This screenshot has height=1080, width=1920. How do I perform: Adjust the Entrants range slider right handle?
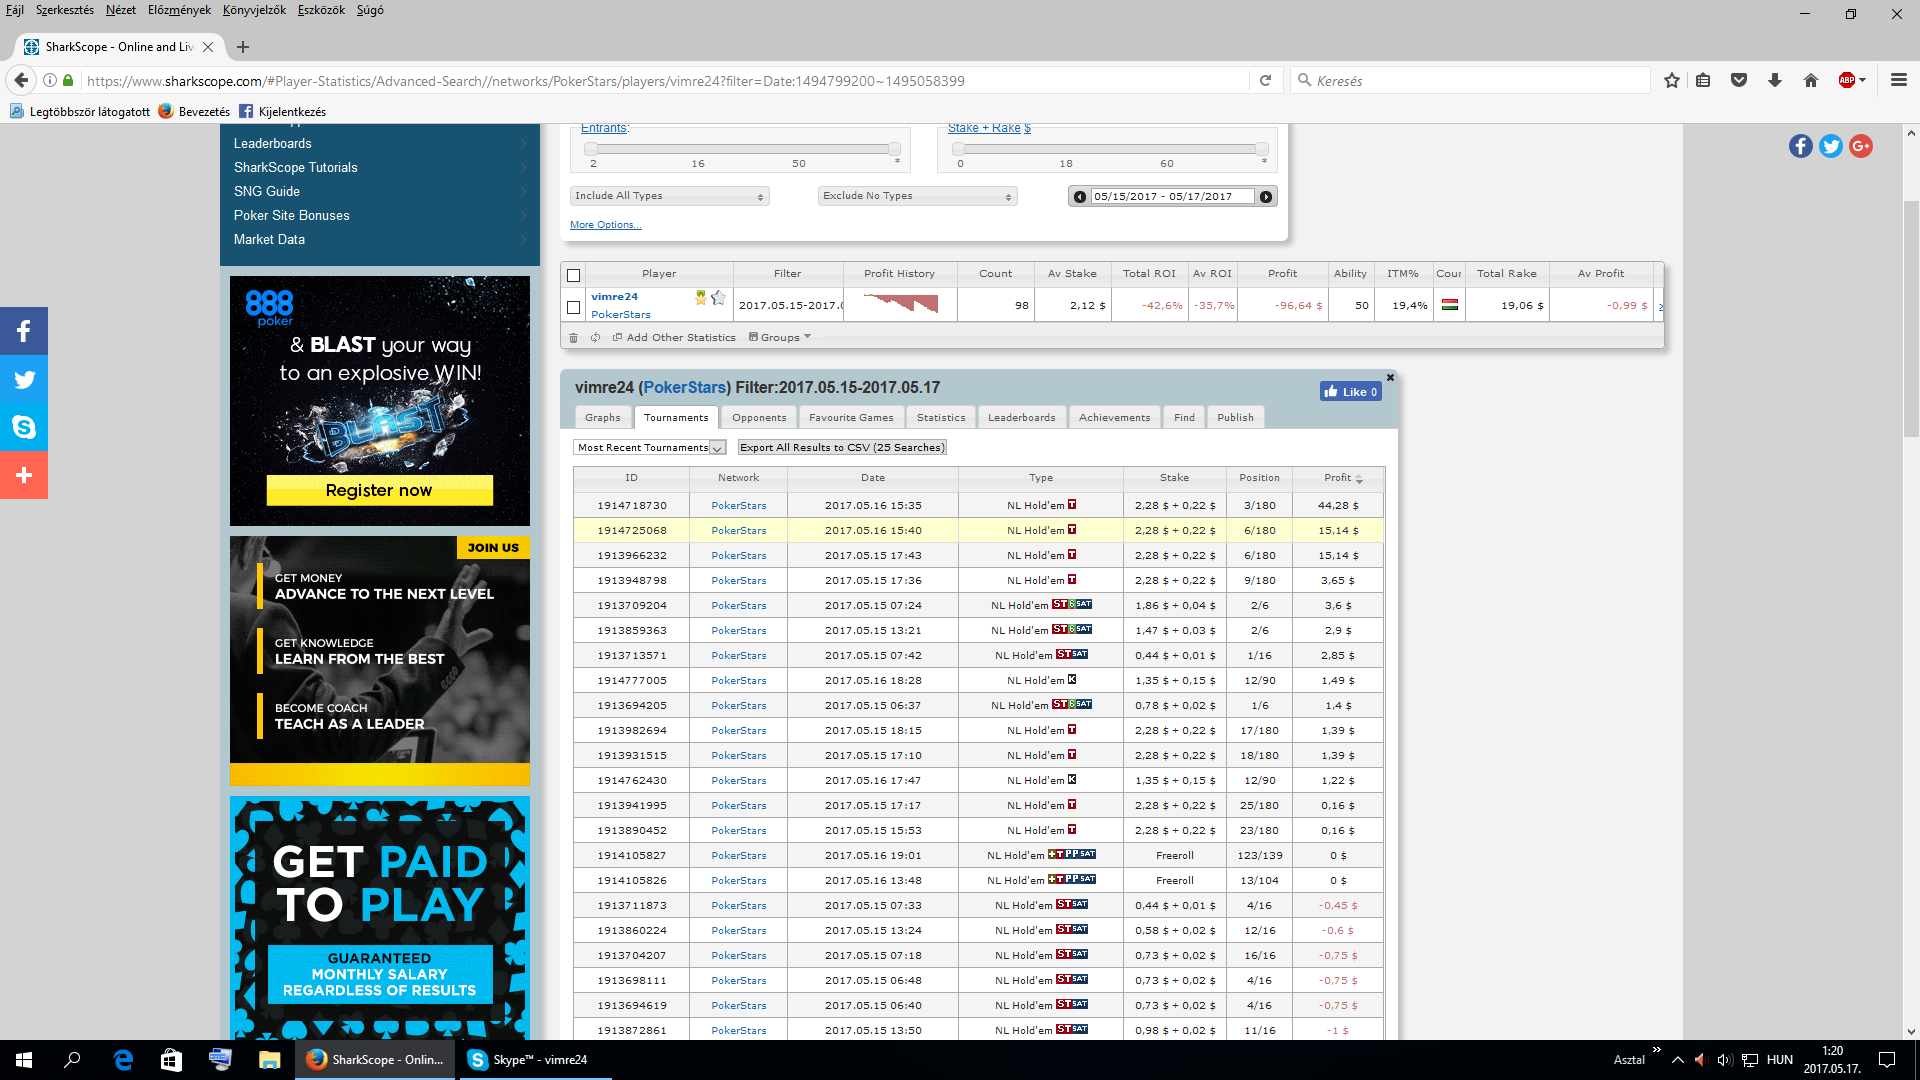[894, 149]
